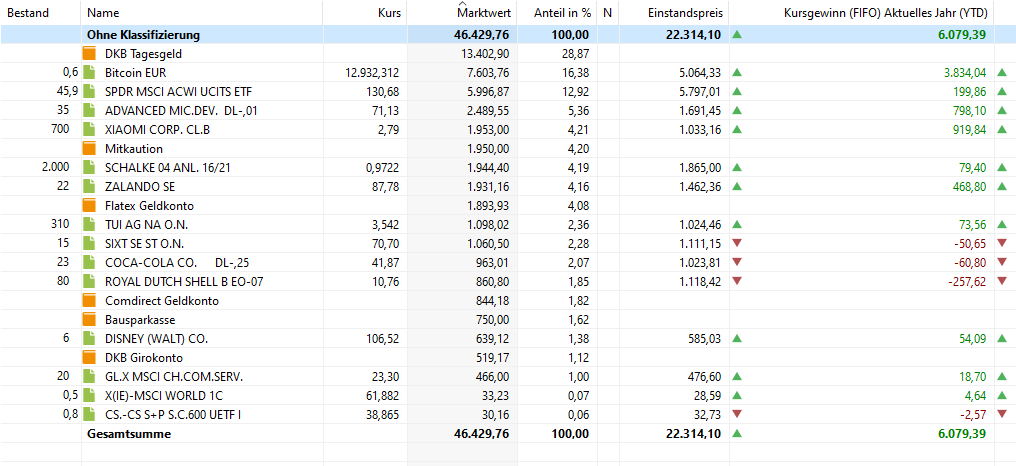The image size is (1016, 466).
Task: Click the orange icon beside Mitkaution
Action: coord(89,148)
